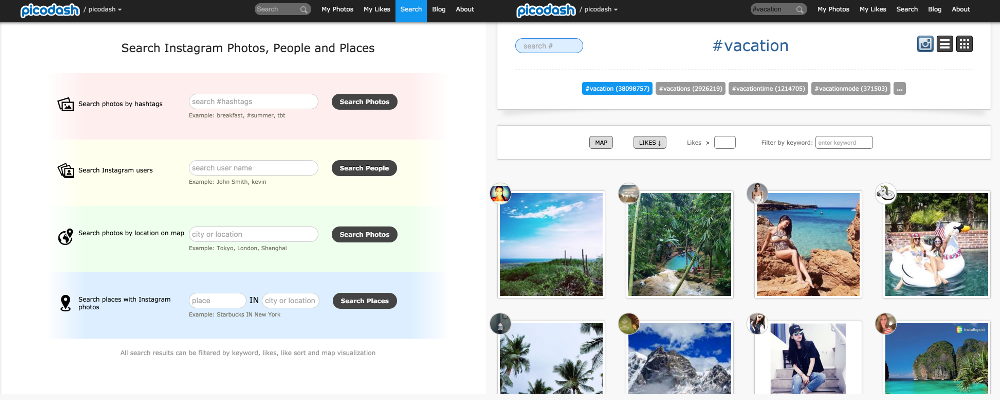This screenshot has width=1000, height=400.
Task: Select highlighted Search tab on Search page
Action: (x=411, y=10)
